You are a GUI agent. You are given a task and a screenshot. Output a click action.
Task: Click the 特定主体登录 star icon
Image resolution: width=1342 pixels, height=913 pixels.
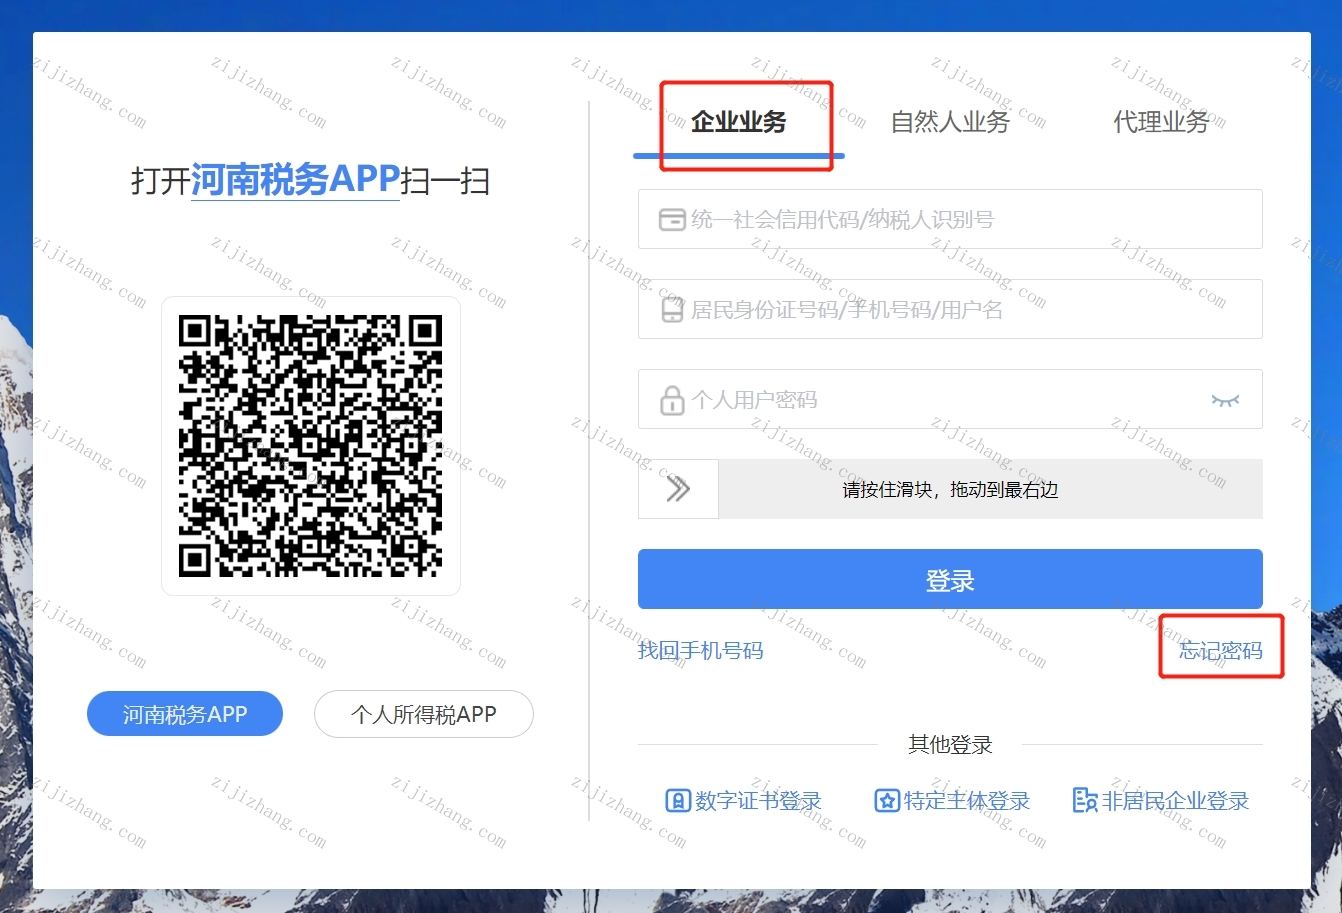(x=887, y=801)
